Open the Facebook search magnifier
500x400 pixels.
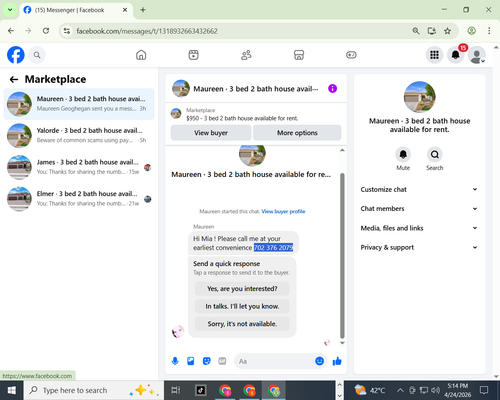coord(37,55)
